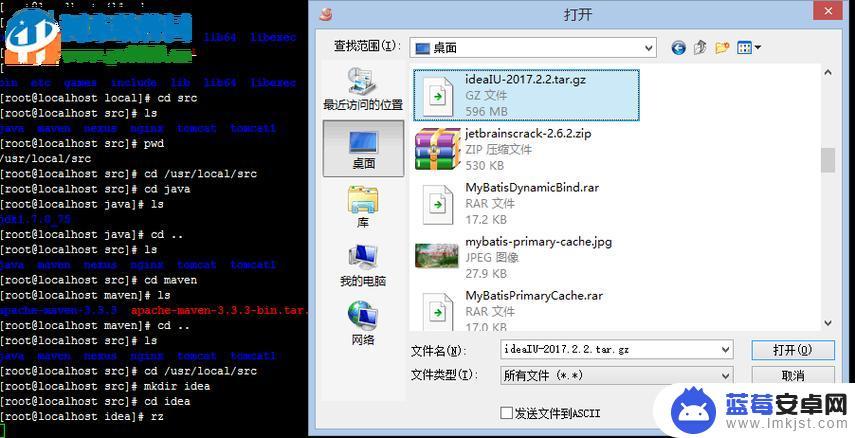Screen dimensions: 855x438
Task: Select the file name MyBatisDynamicBind.rar
Action: tap(532, 188)
